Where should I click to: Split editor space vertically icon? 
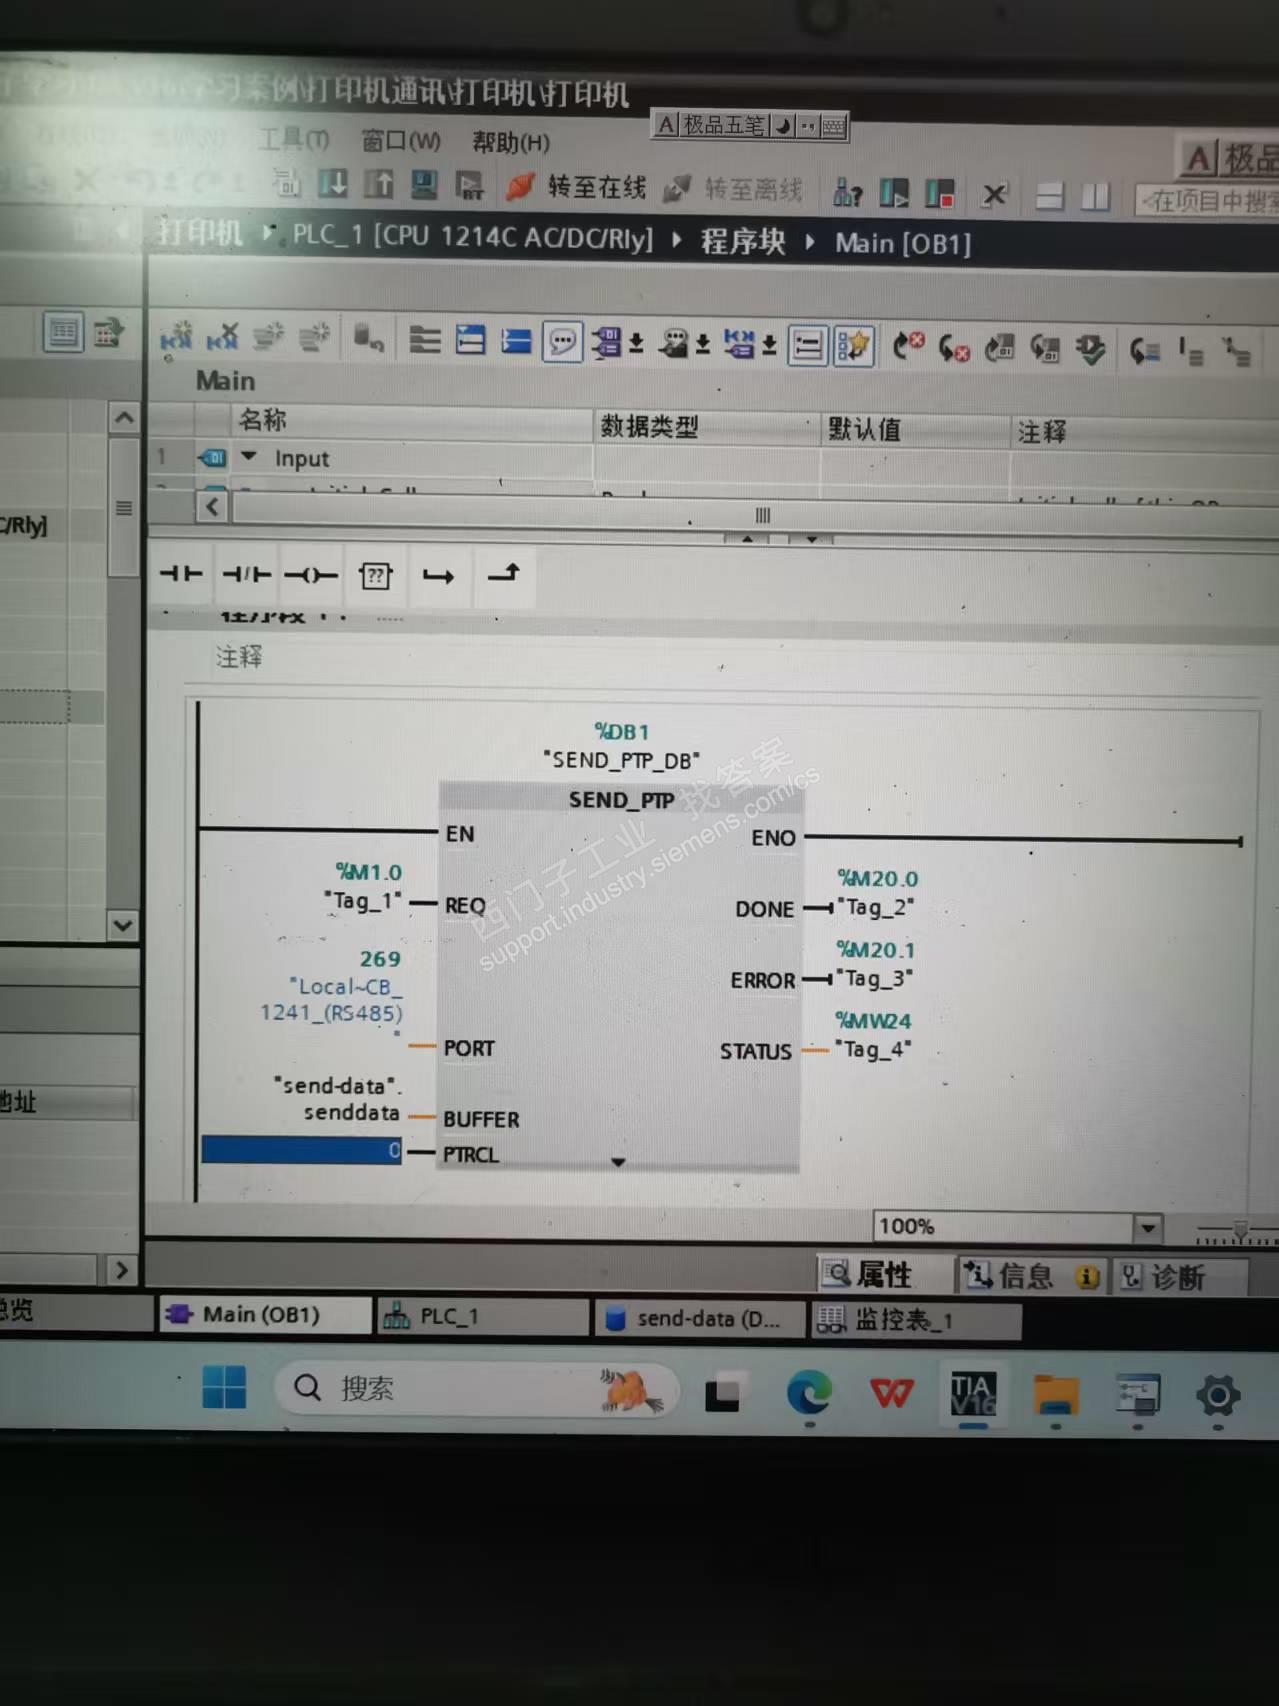click(x=1096, y=196)
